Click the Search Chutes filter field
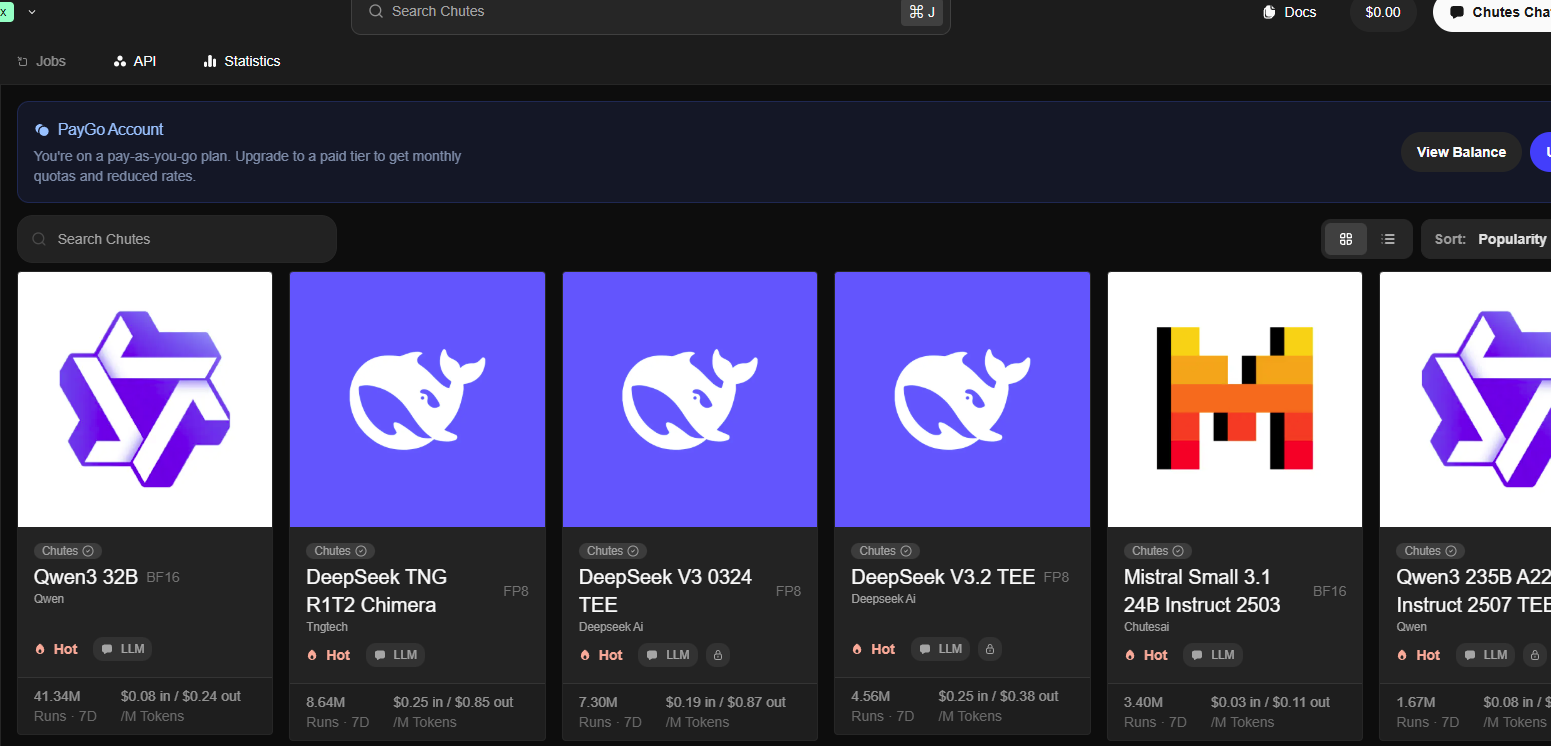This screenshot has height=746, width=1551. pyautogui.click(x=177, y=239)
